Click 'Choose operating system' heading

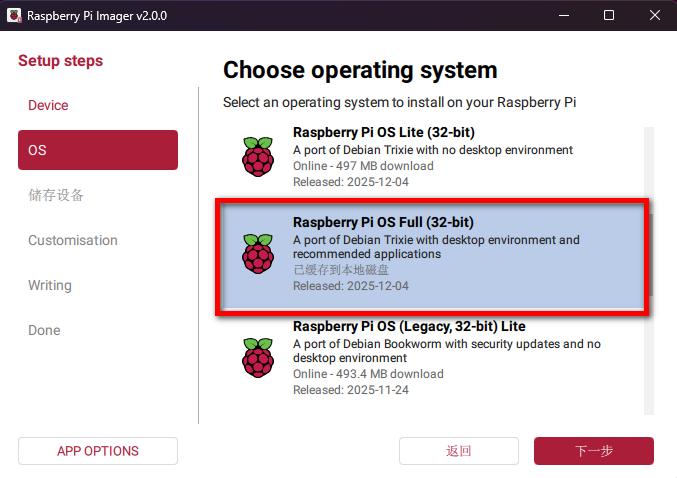pyautogui.click(x=360, y=70)
